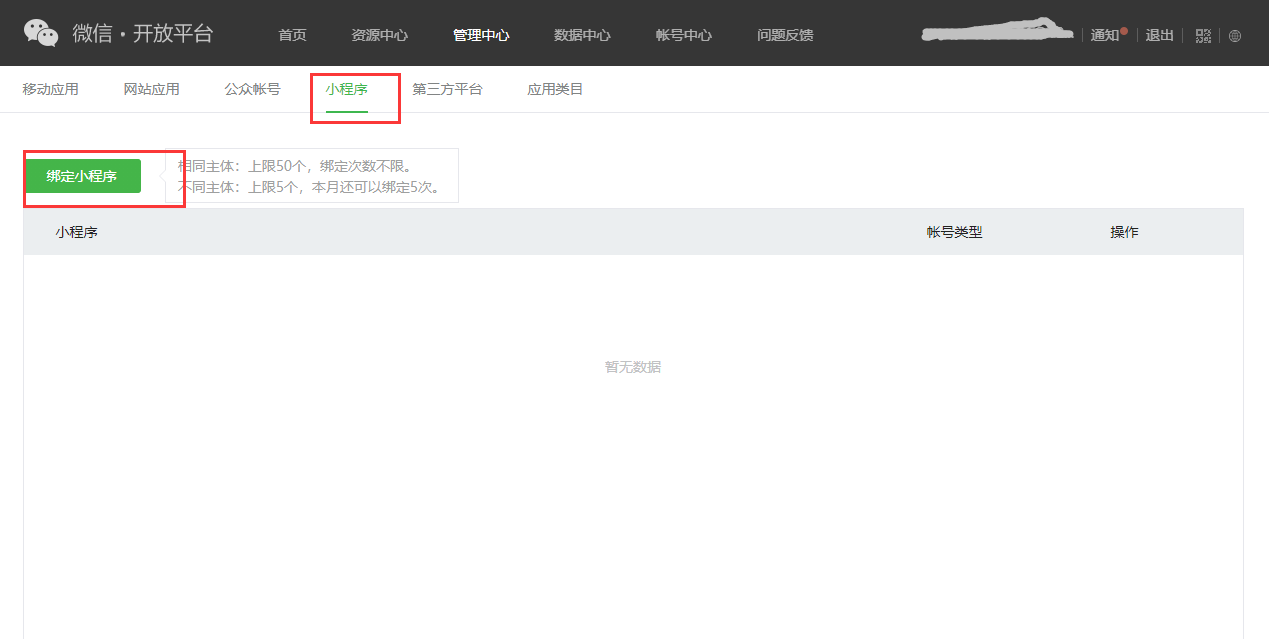Click 退出 to log out

[x=1159, y=35]
